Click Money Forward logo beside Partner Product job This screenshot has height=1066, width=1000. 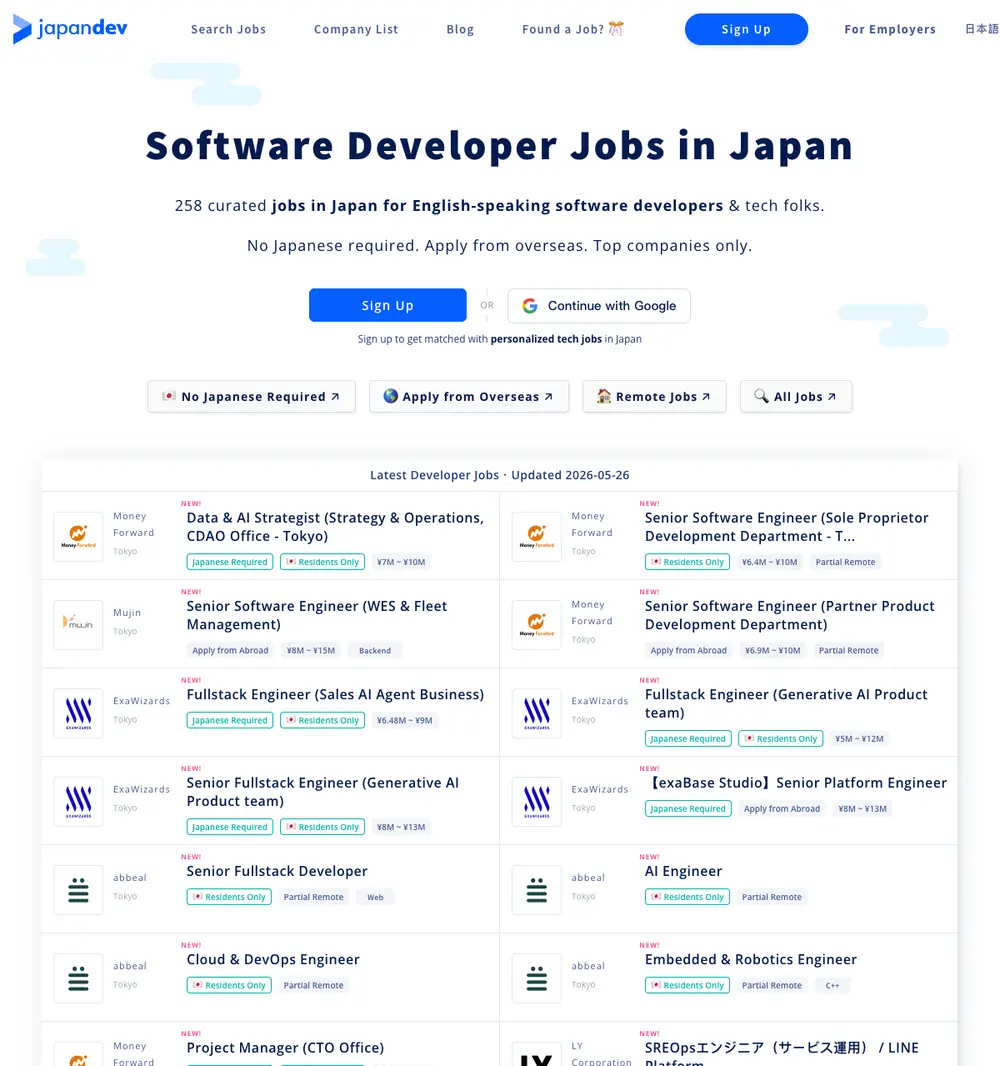[x=536, y=625]
